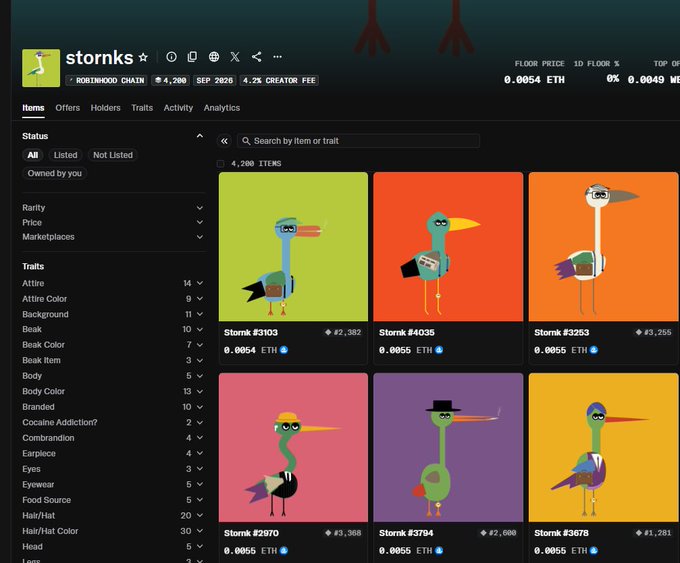Image resolution: width=680 pixels, height=563 pixels.
Task: Favorite the stornks collection with star icon
Action: tap(143, 57)
